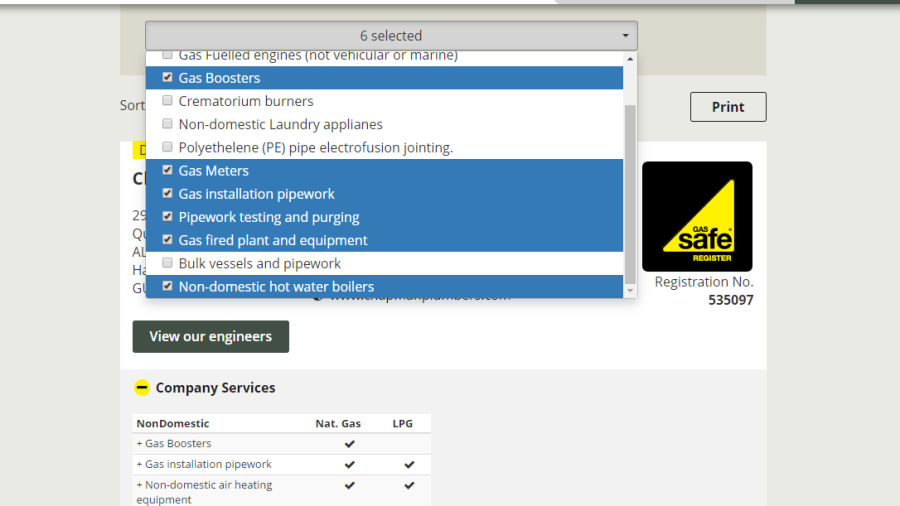Check the Crematorium burners option
This screenshot has height=506, width=900.
pyautogui.click(x=168, y=101)
